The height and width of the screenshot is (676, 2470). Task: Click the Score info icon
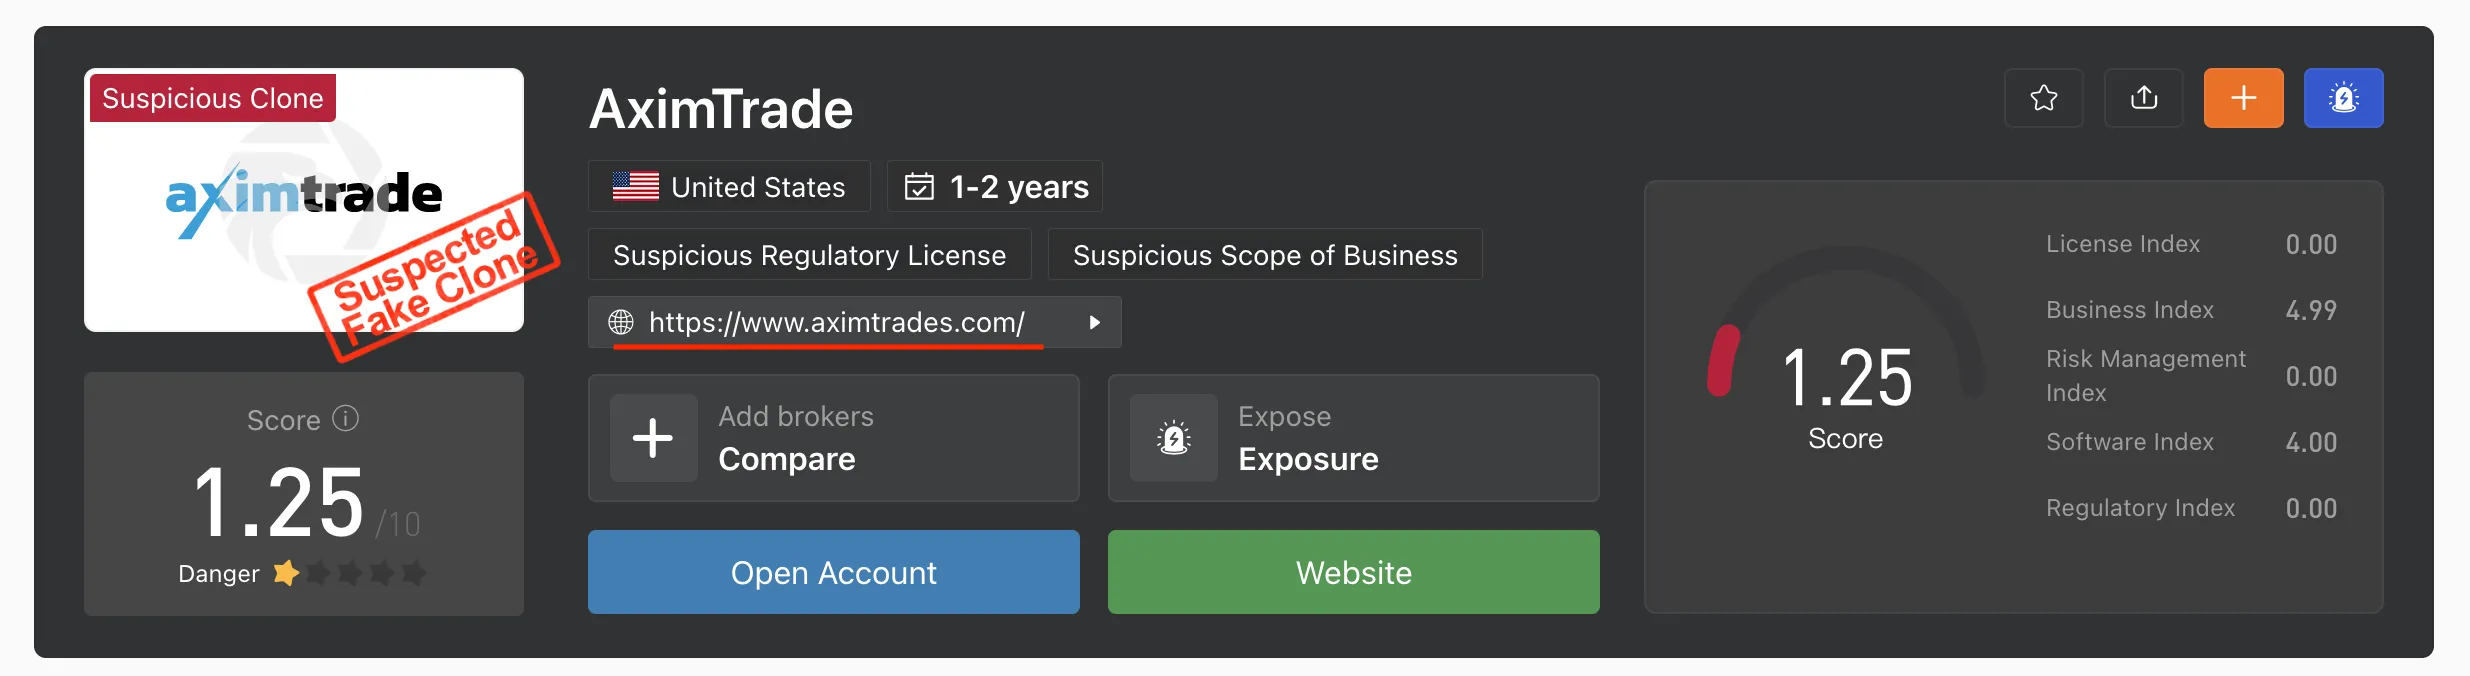[345, 418]
